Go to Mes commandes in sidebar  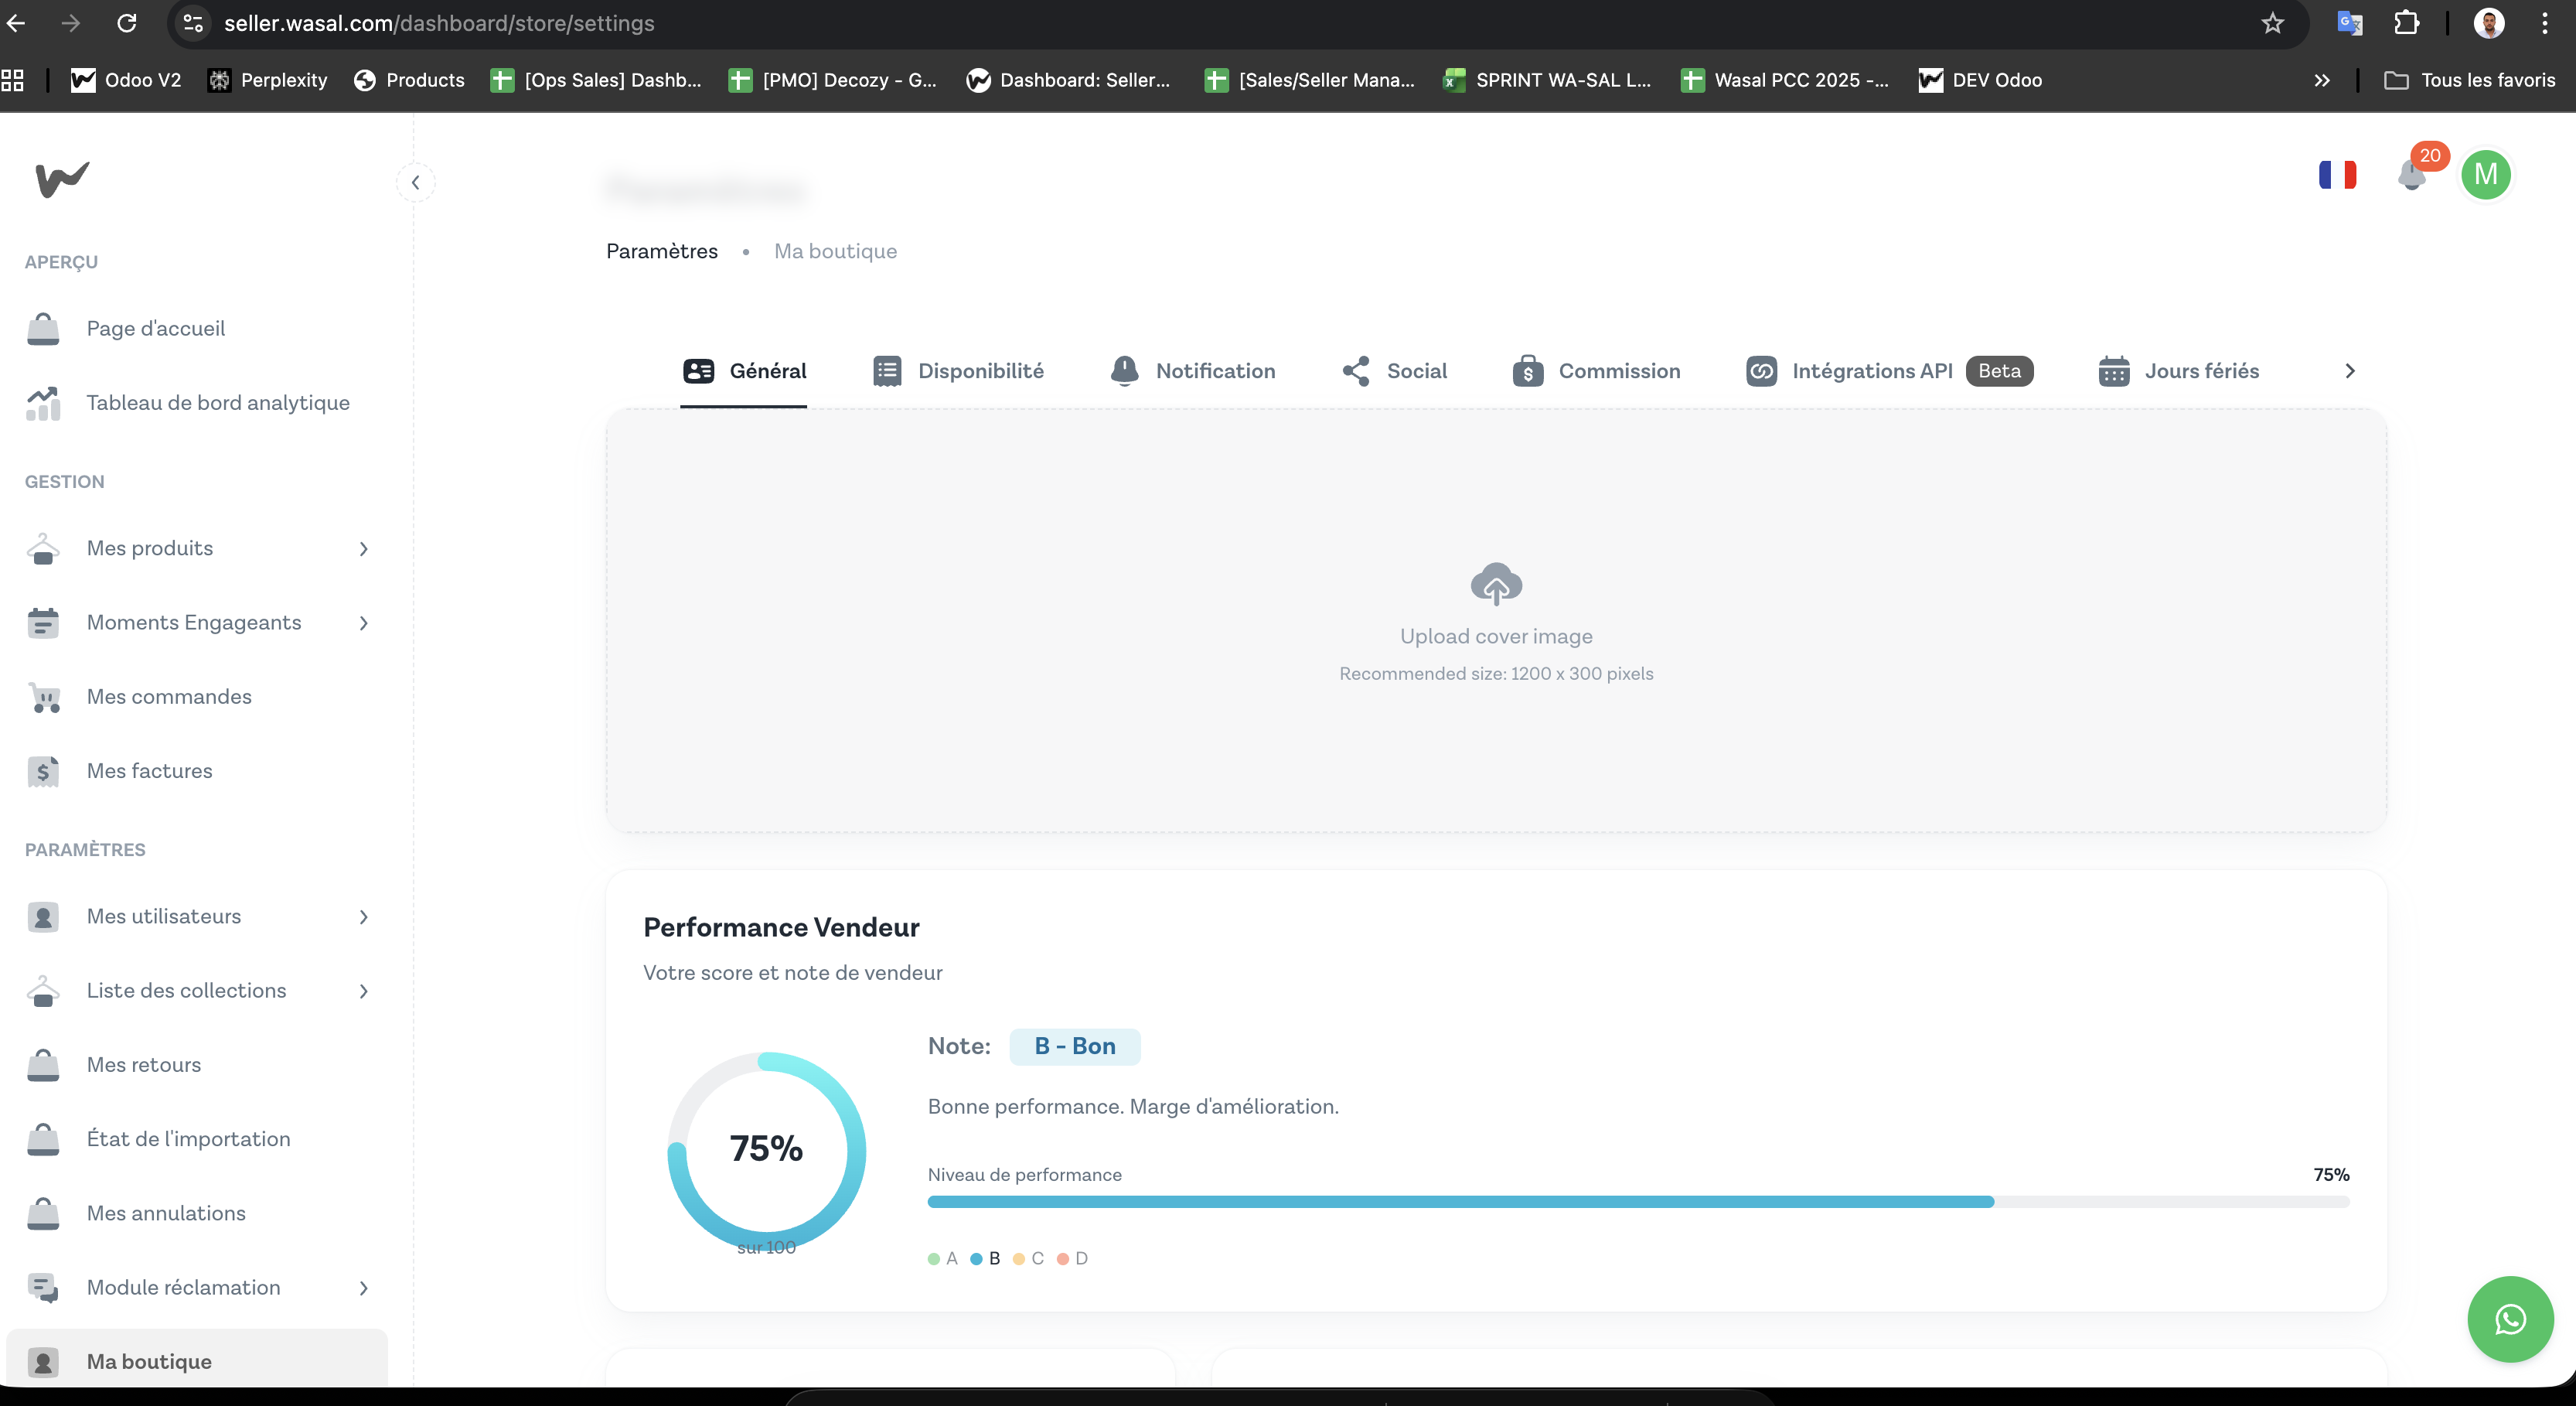point(169,697)
